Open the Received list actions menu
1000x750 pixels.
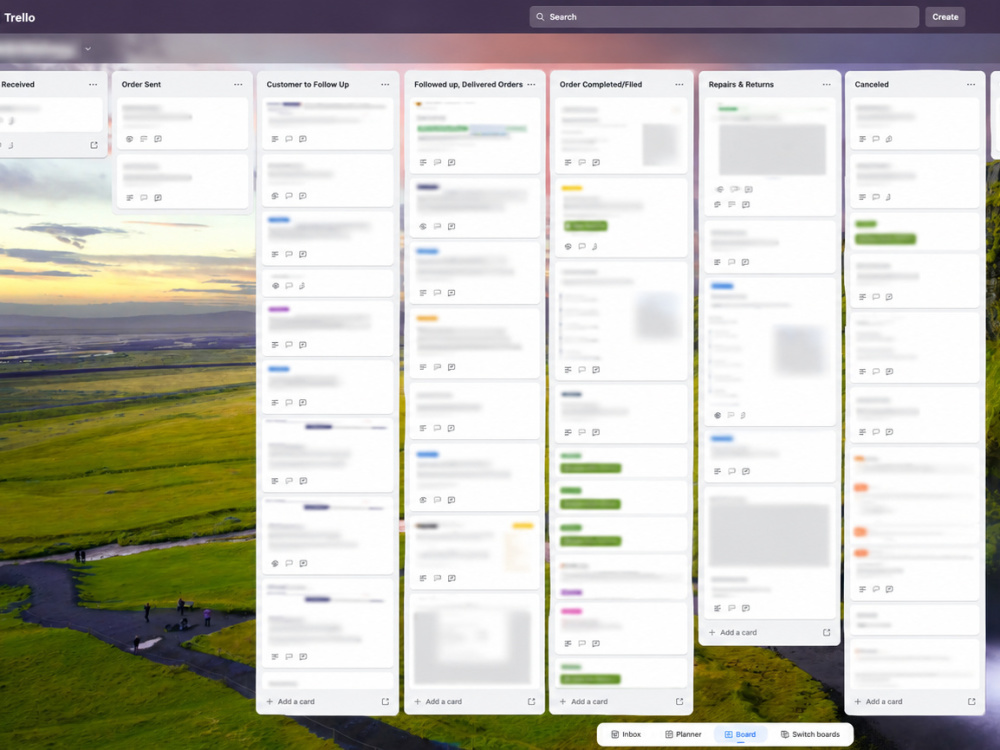(93, 85)
